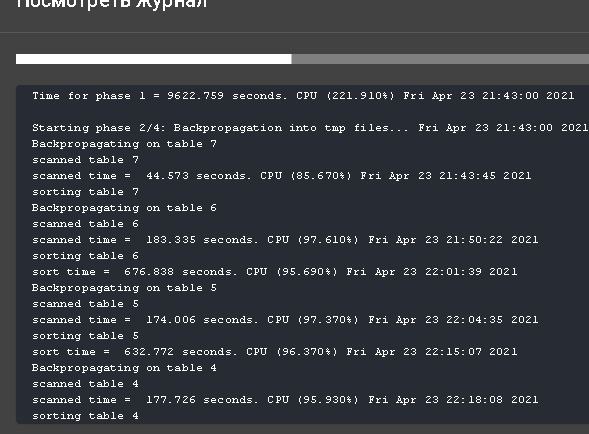Click line 'sort time = 632.772 seconds'
Screen dimensions: 589x434
pyautogui.click(x=275, y=352)
